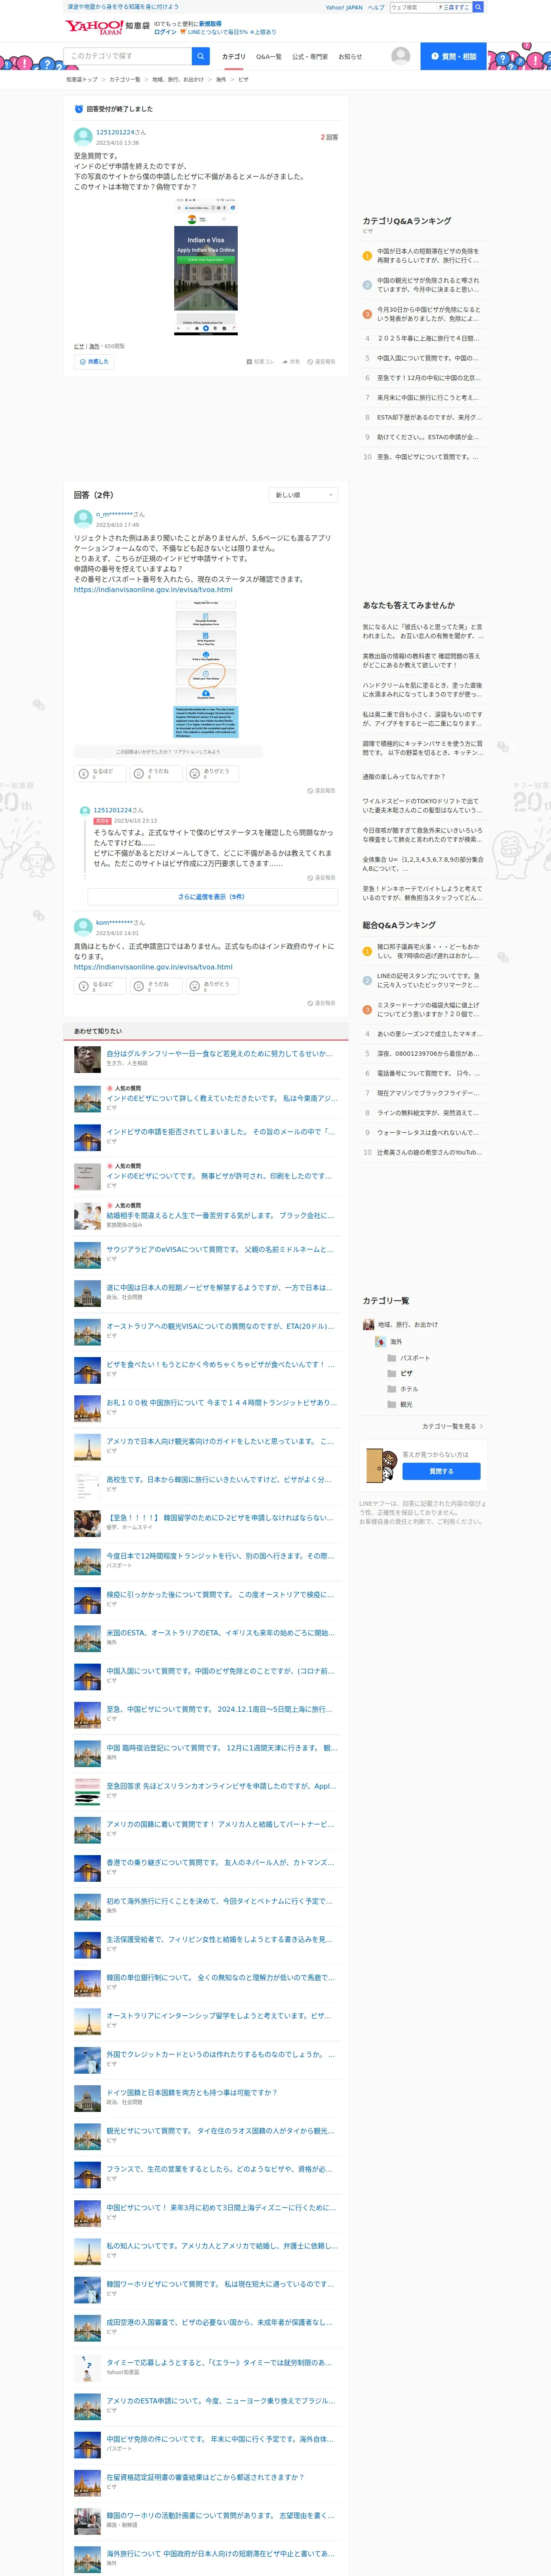Open related アメリカのESTA申請について question
The width and height of the screenshot is (551, 2576).
coord(220,2401)
